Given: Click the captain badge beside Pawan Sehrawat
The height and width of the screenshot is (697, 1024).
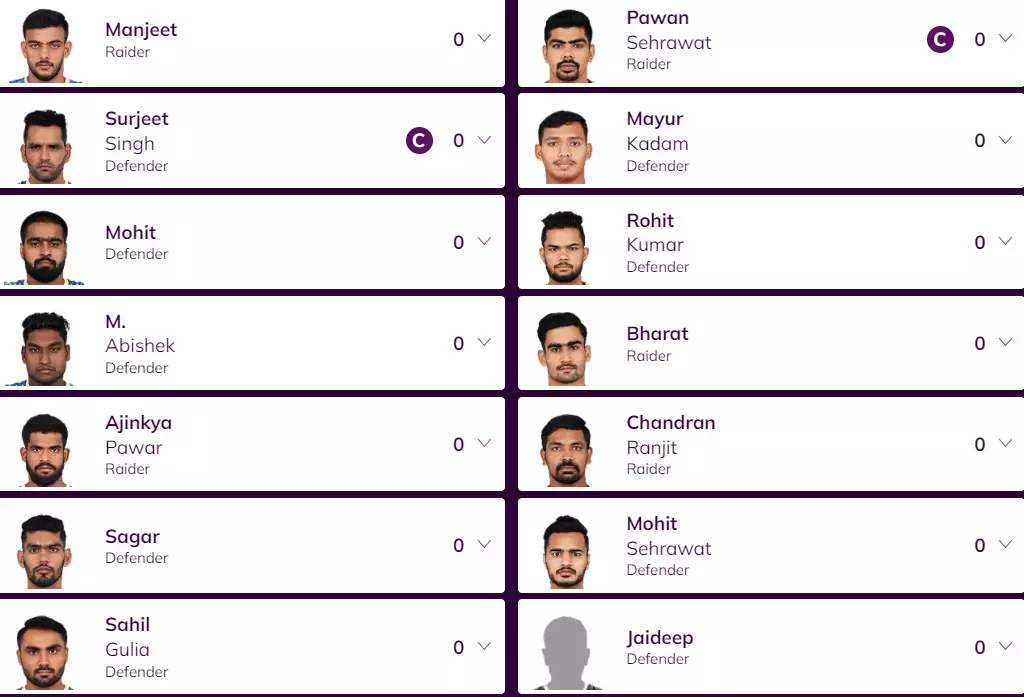Looking at the screenshot, I should (940, 39).
